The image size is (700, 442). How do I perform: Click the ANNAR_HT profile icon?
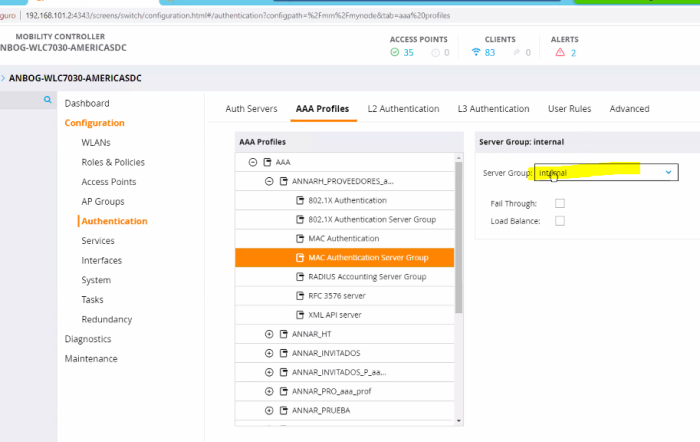tap(283, 334)
